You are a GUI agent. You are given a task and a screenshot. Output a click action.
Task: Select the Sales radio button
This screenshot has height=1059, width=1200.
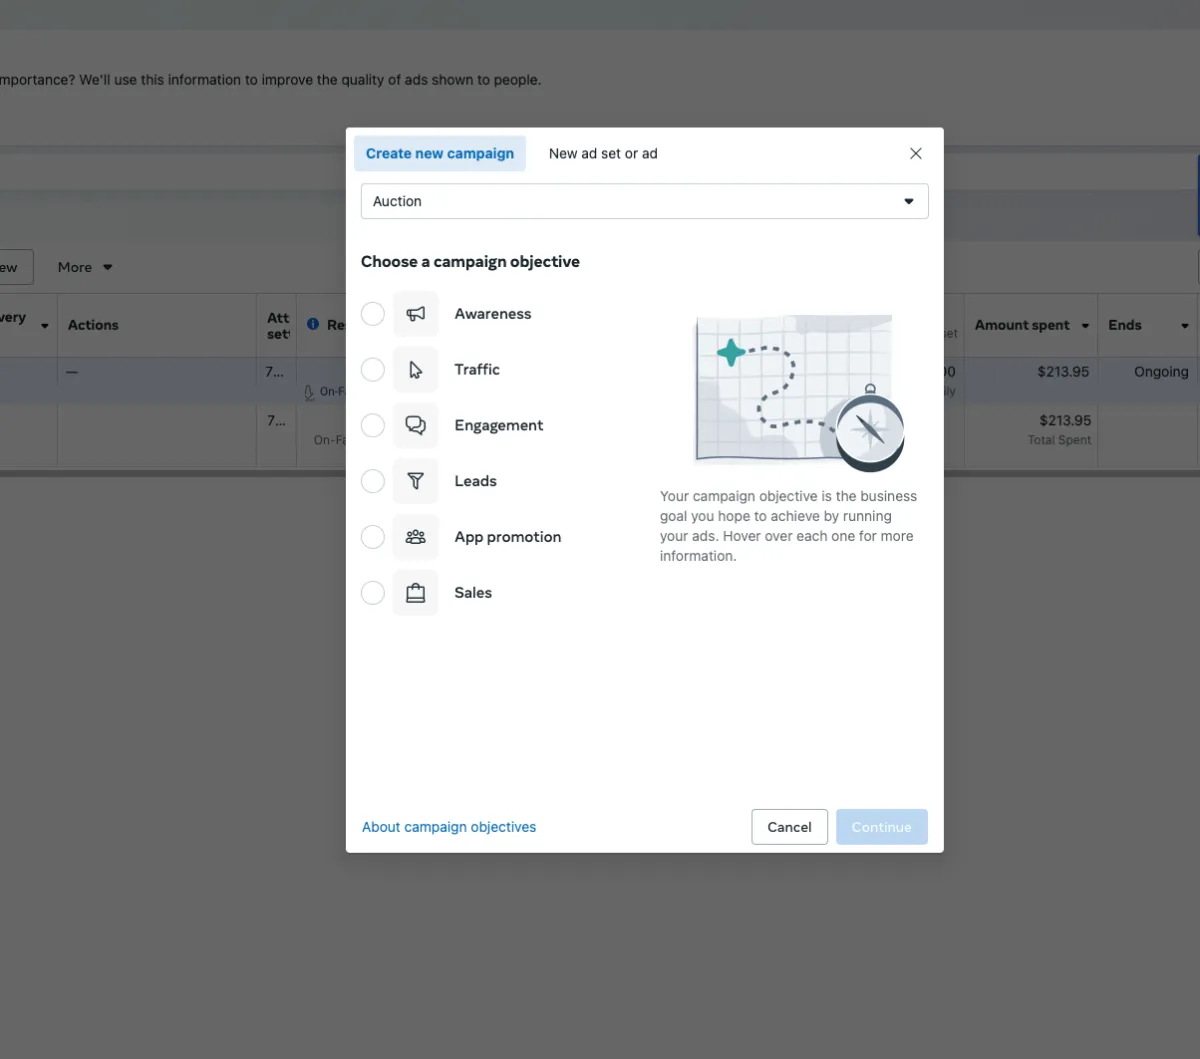(373, 593)
